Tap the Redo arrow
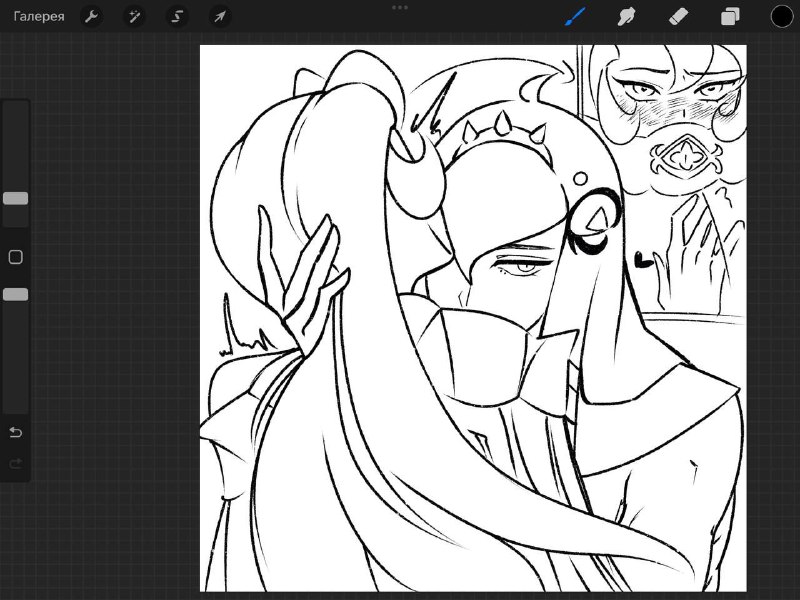800x600 pixels. coord(16,463)
